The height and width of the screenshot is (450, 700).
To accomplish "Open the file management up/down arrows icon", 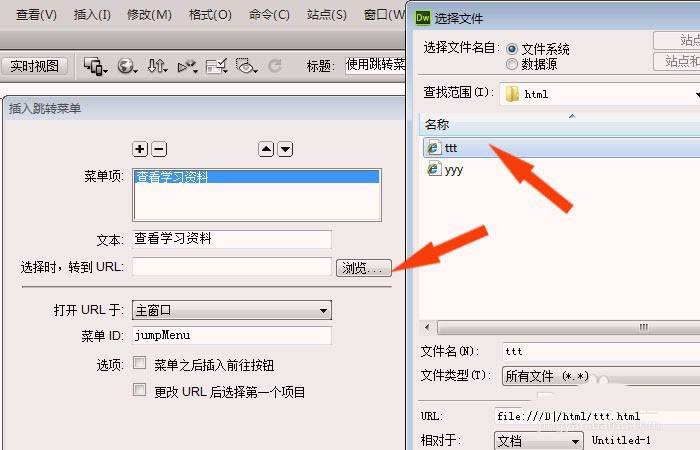I will 157,66.
